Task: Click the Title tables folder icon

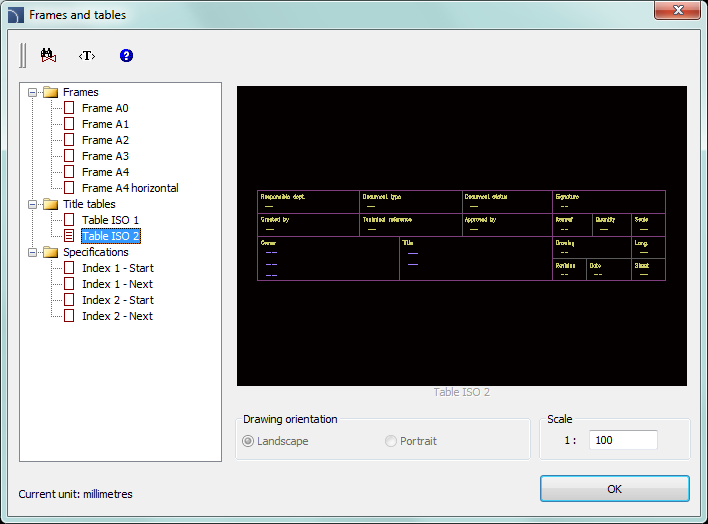Action: pos(51,204)
